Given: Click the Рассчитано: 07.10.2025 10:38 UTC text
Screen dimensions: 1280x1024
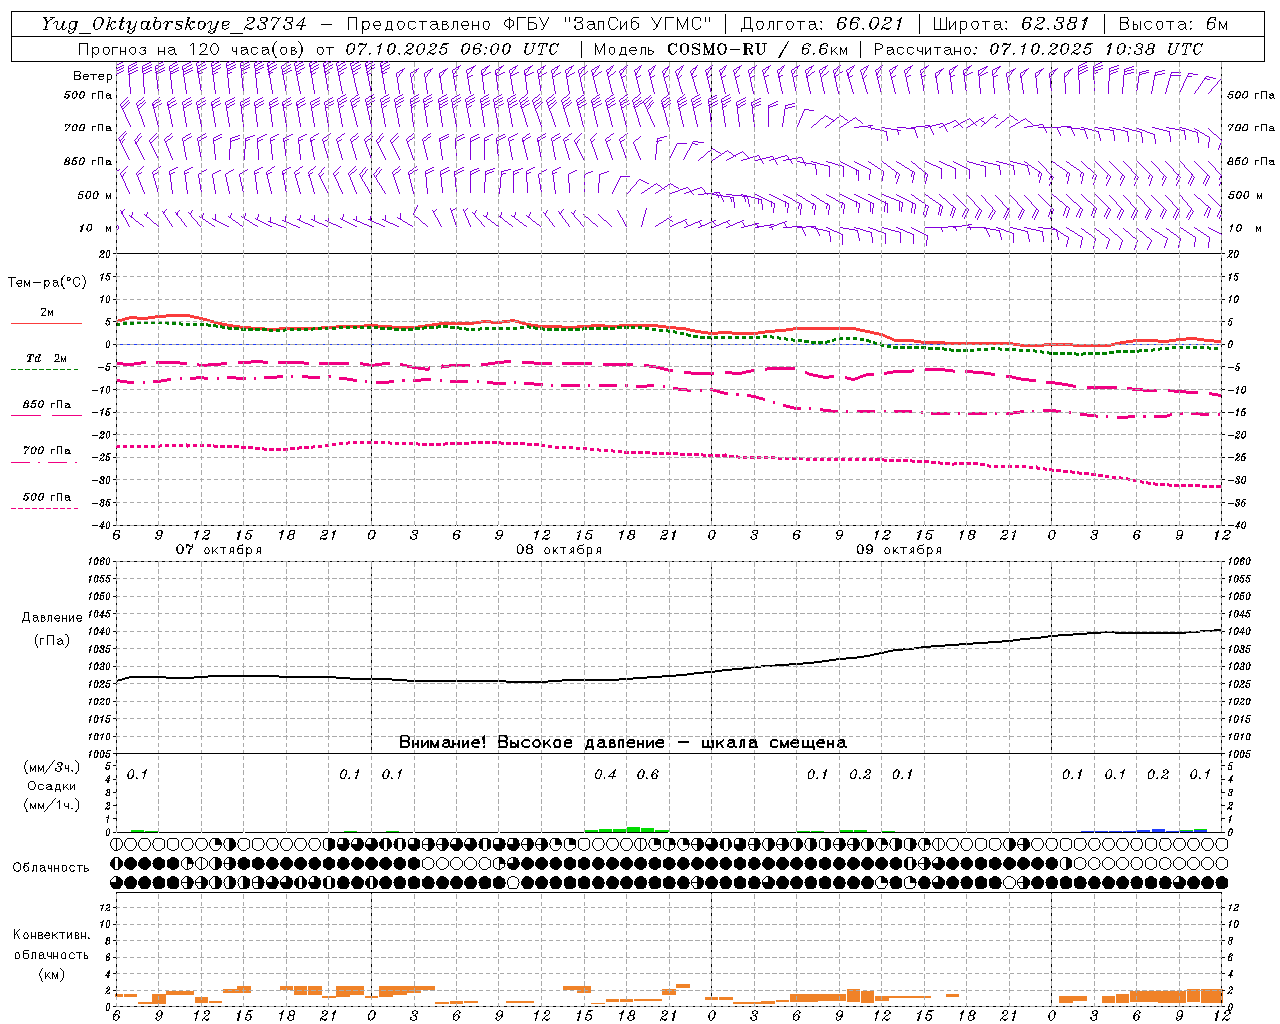Looking at the screenshot, I should (1038, 48).
